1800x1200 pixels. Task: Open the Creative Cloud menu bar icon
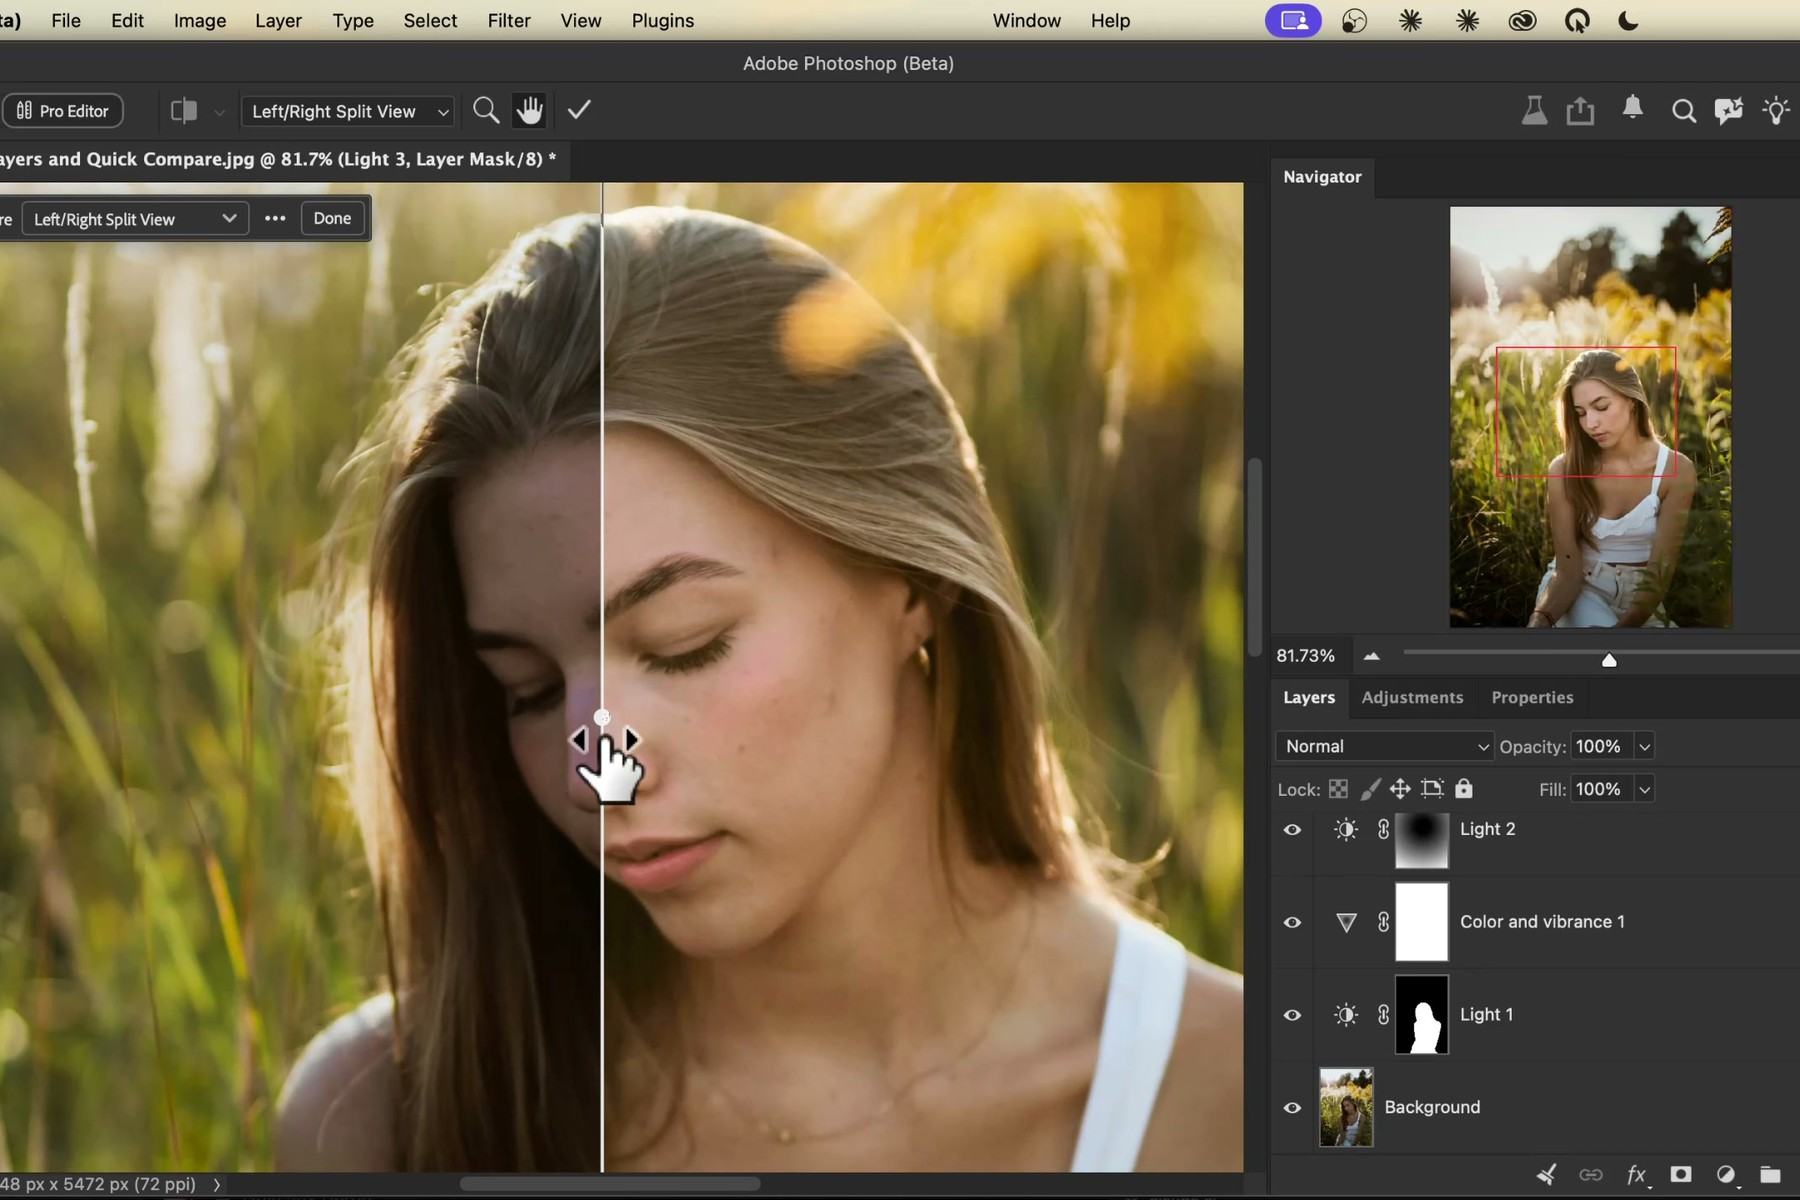coord(1522,20)
